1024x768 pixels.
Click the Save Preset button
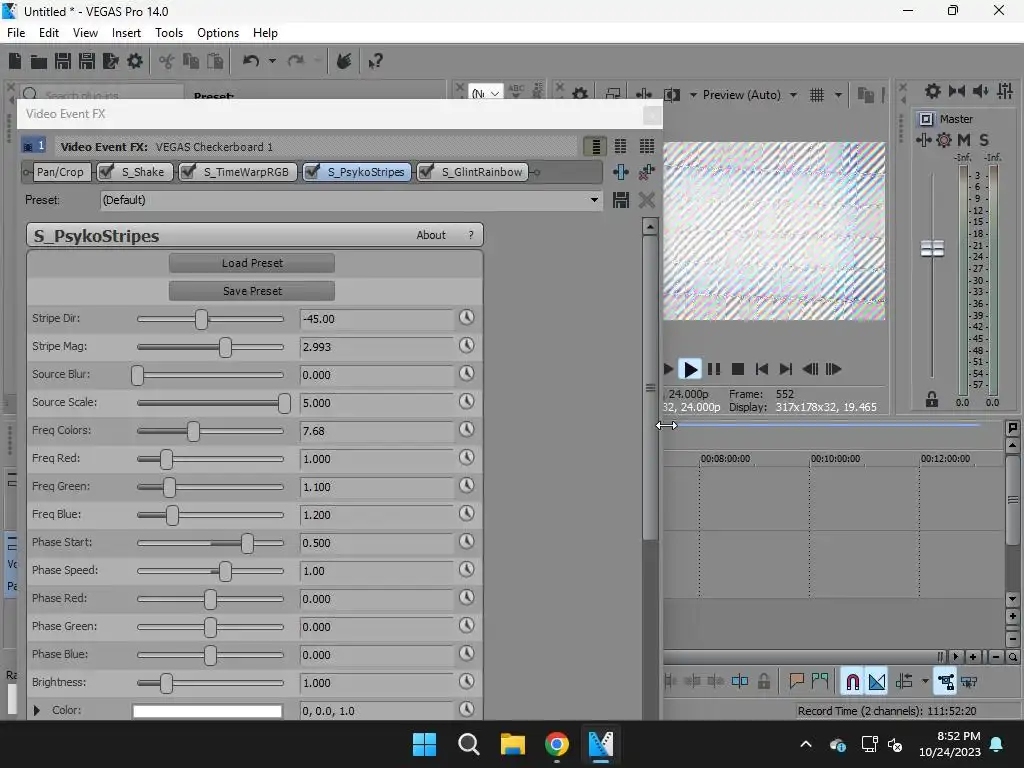252,291
